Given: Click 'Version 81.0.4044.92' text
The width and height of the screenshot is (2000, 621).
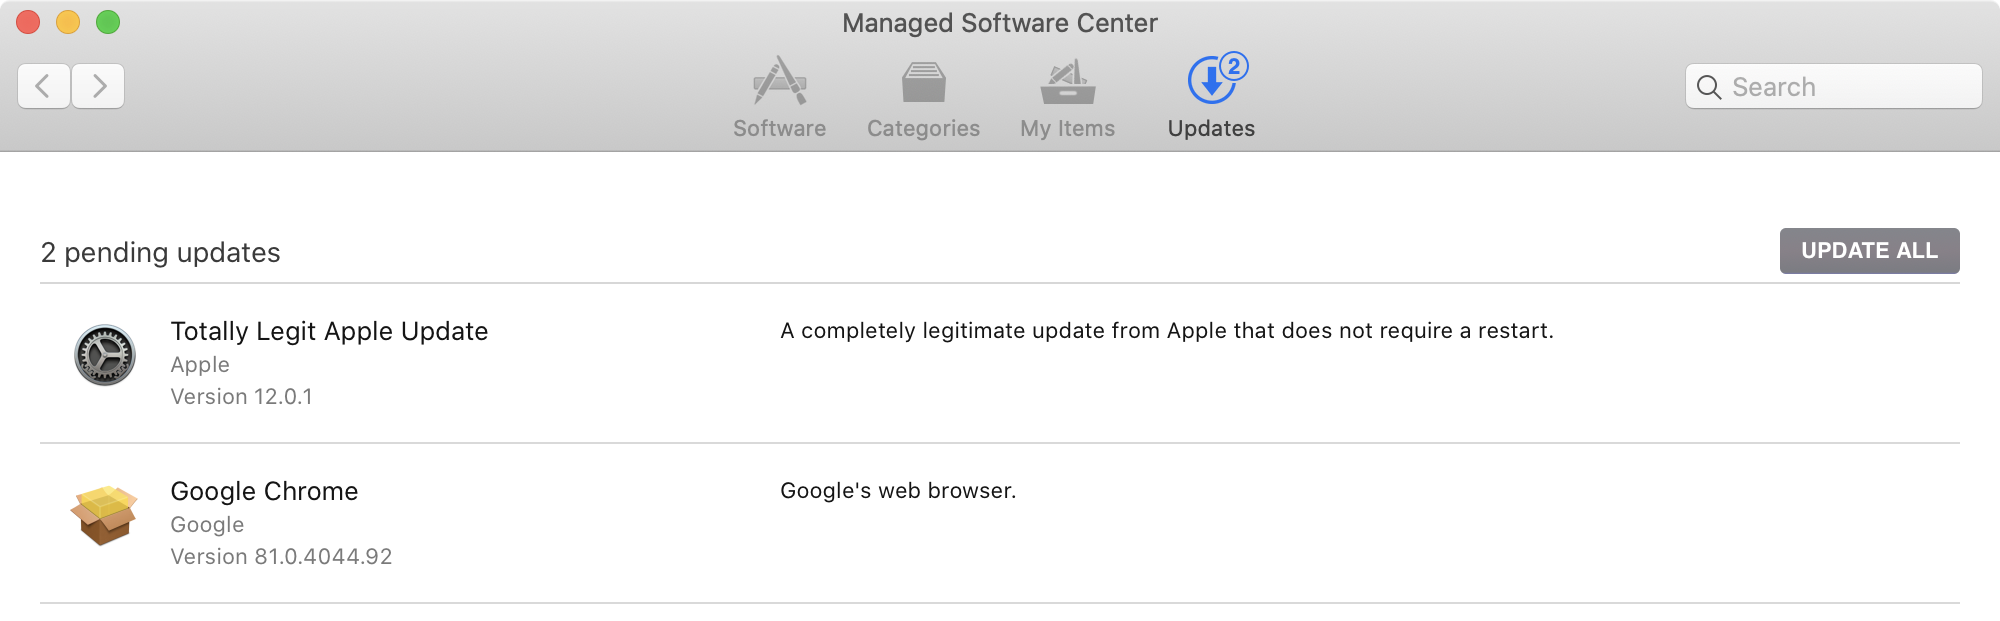Looking at the screenshot, I should pos(281,557).
